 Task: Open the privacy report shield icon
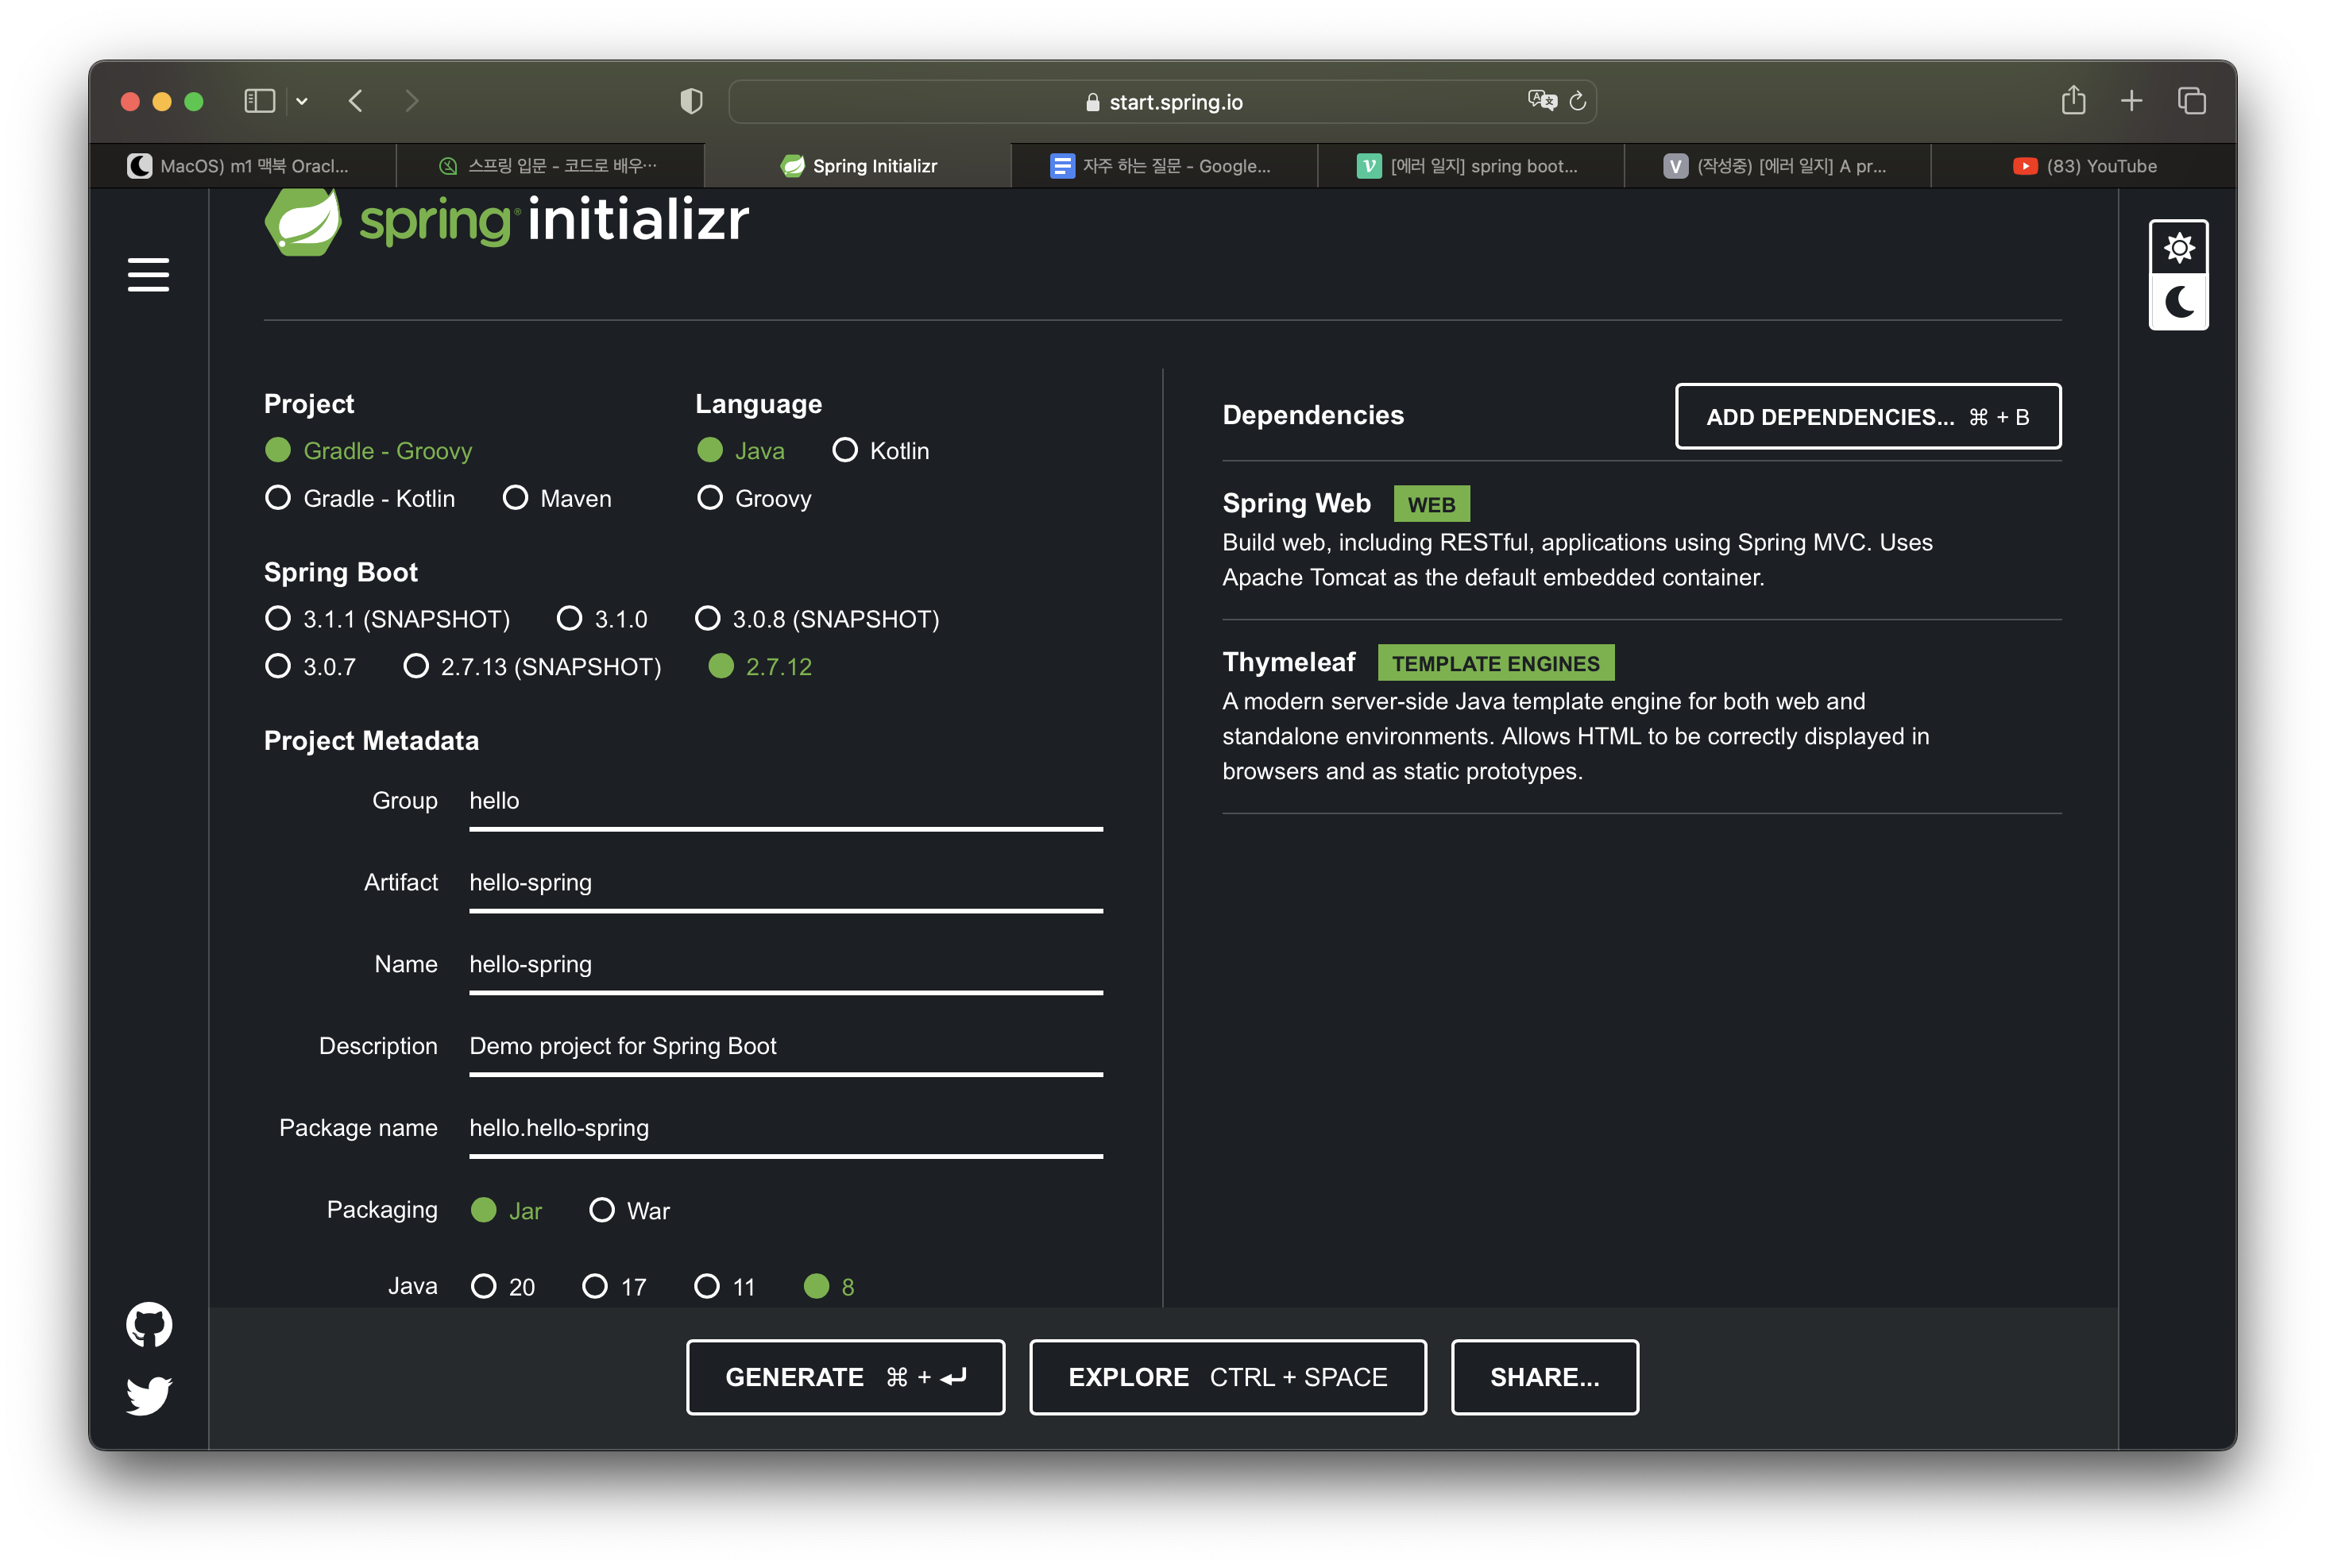(x=691, y=101)
